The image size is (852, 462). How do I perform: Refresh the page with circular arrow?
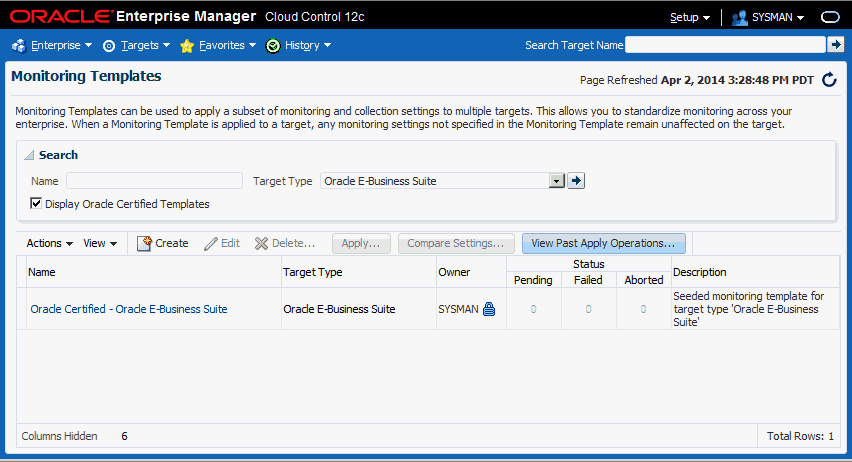pyautogui.click(x=829, y=80)
